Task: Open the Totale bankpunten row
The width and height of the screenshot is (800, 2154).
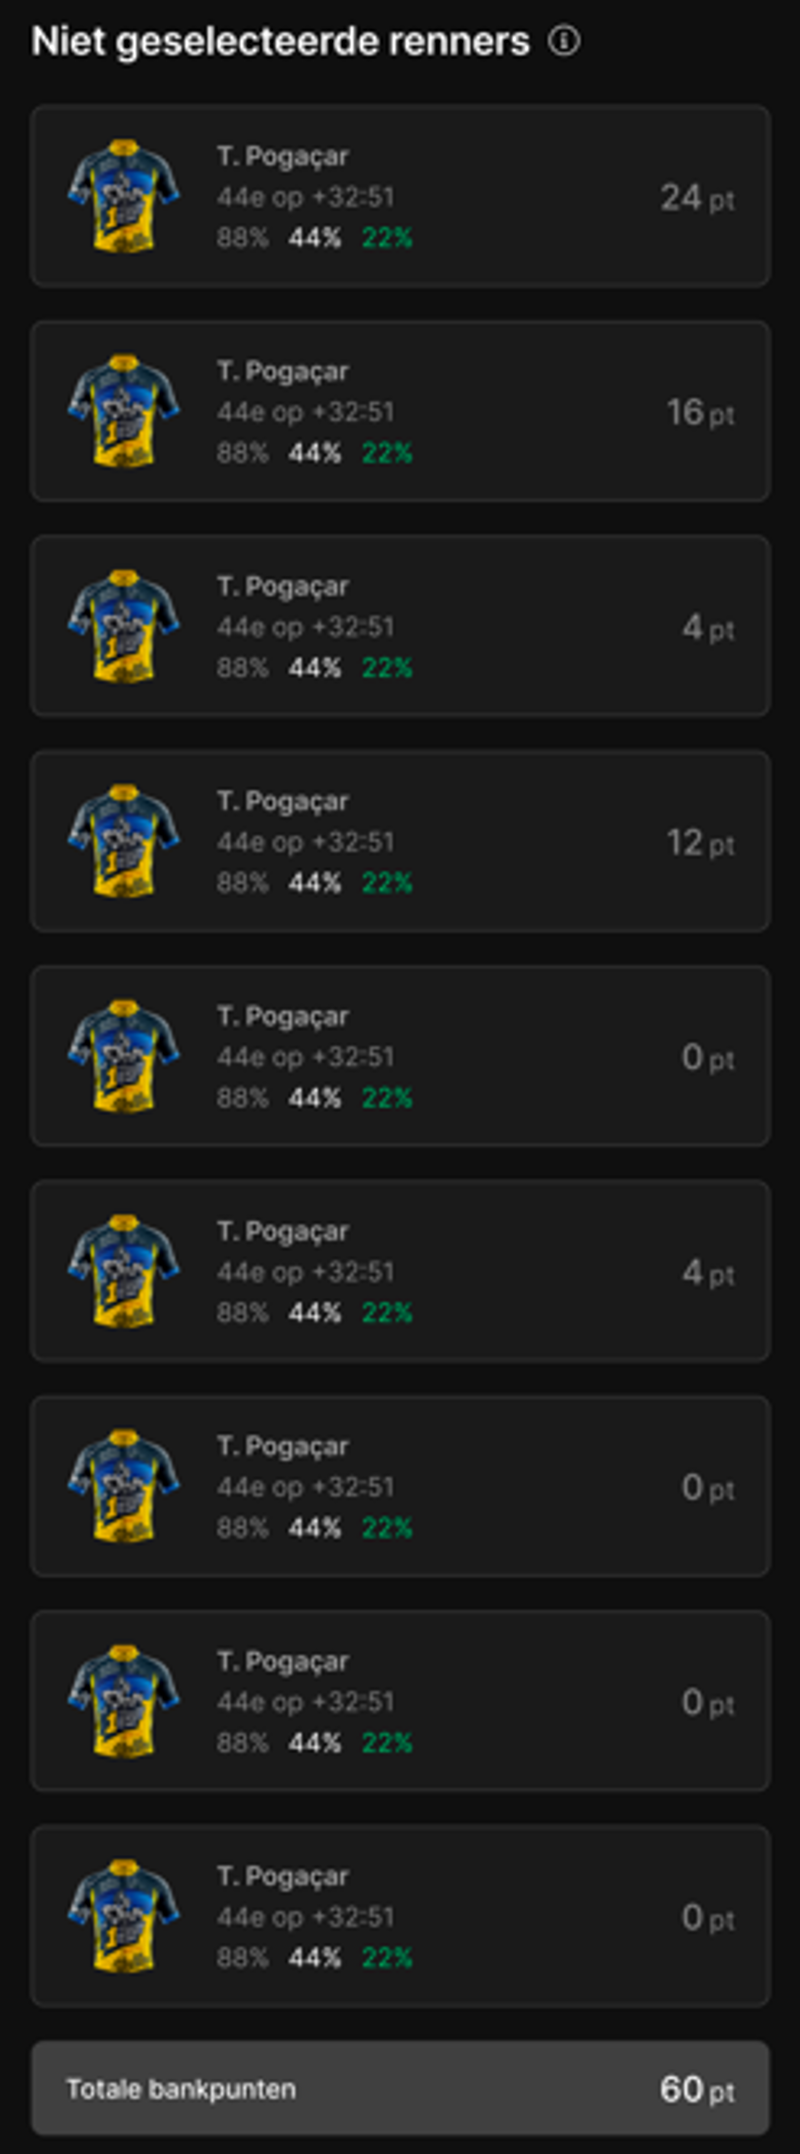Action: coord(400,2089)
